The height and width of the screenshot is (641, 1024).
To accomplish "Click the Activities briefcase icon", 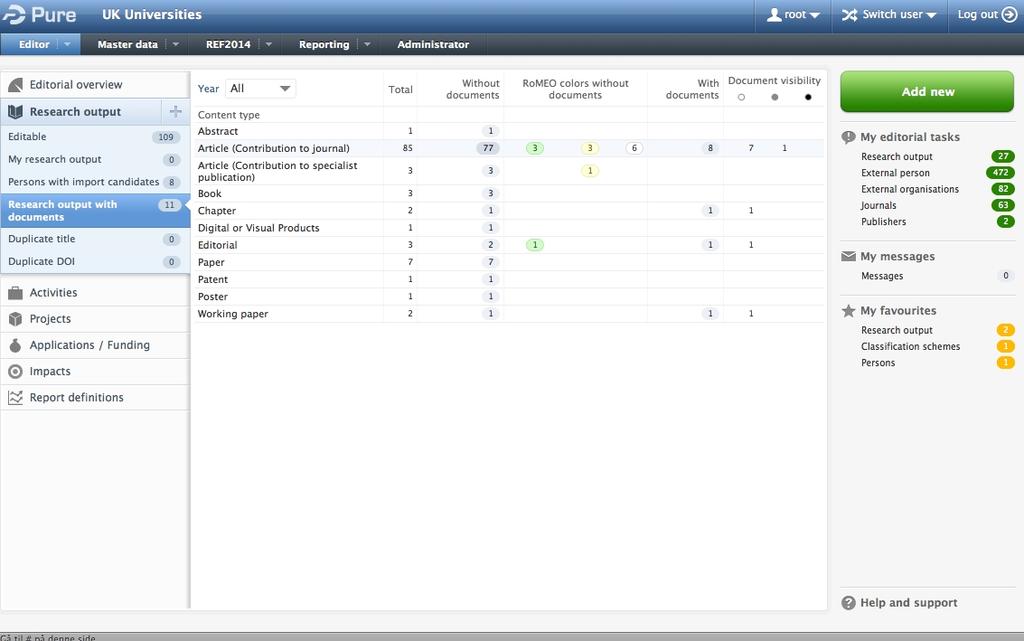I will point(15,293).
